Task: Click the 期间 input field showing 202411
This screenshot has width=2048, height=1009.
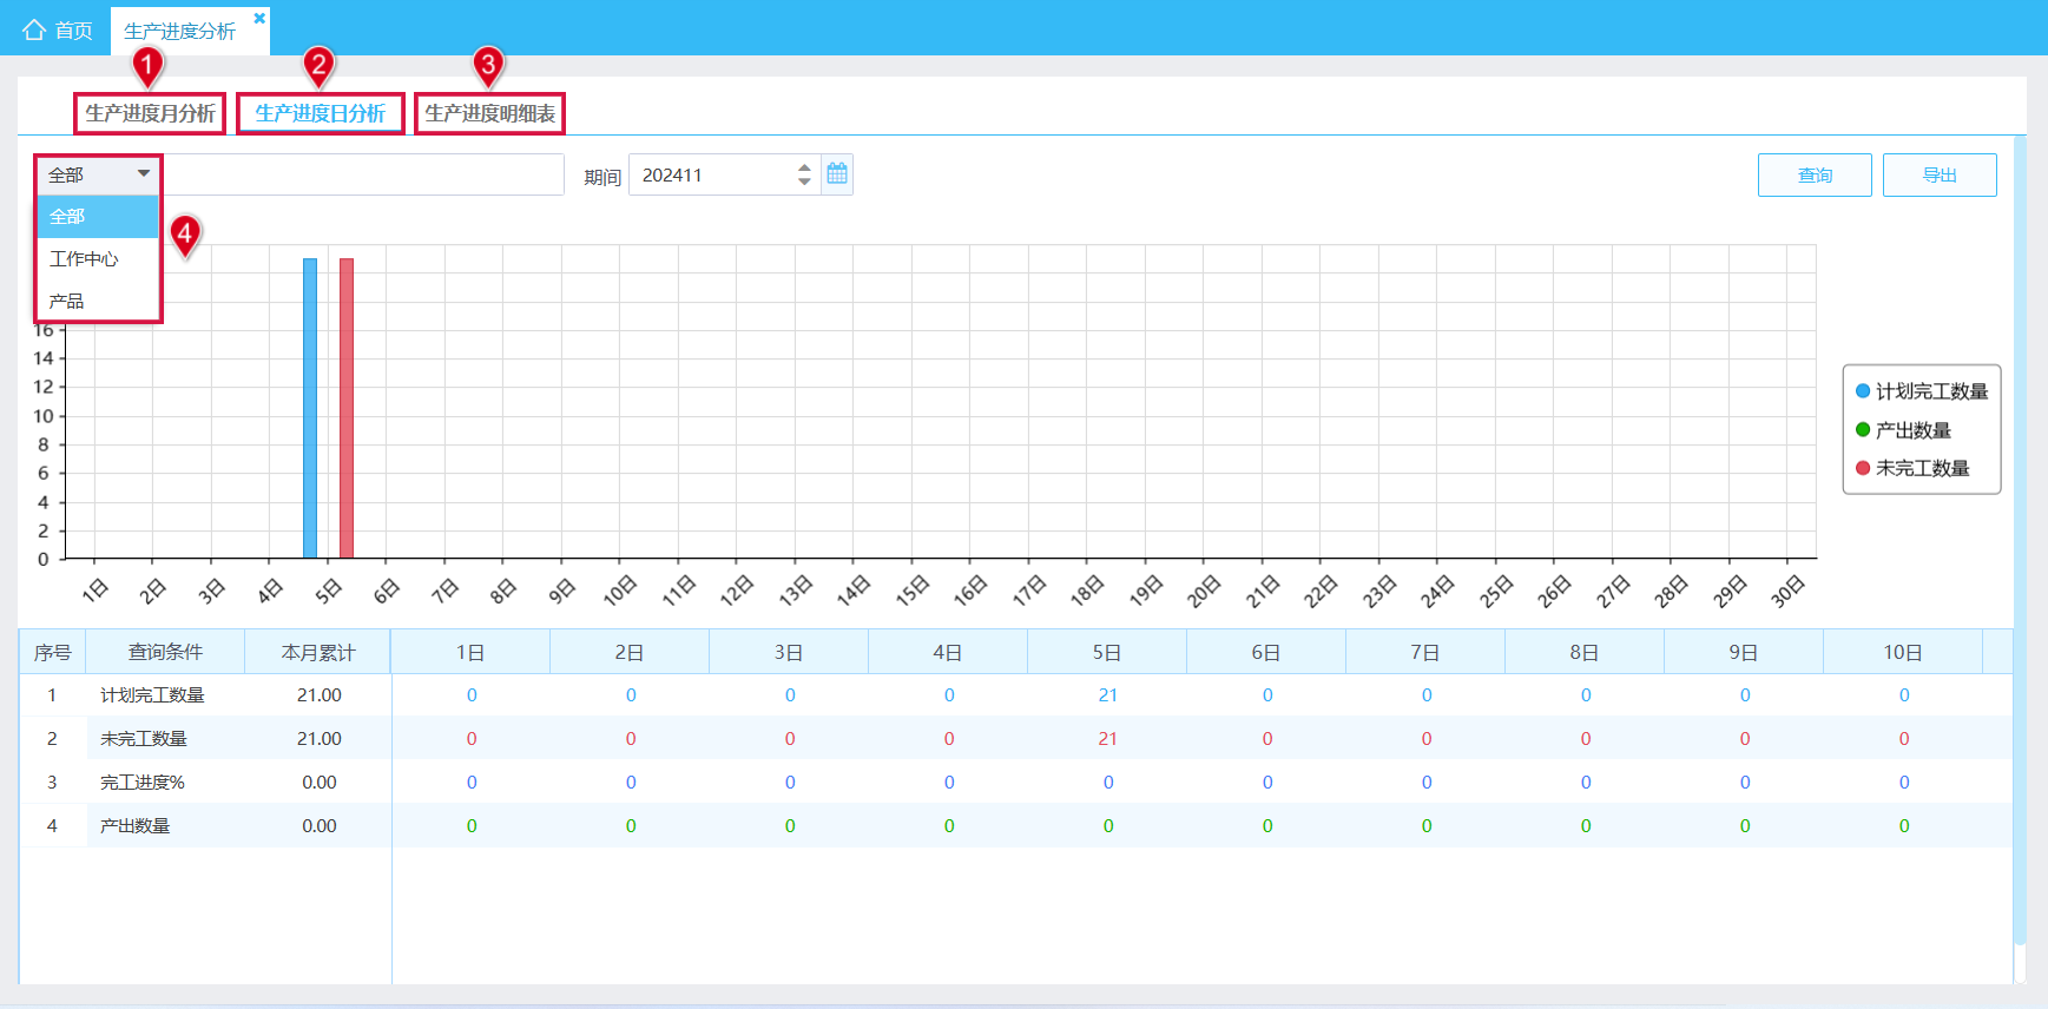Action: 712,175
